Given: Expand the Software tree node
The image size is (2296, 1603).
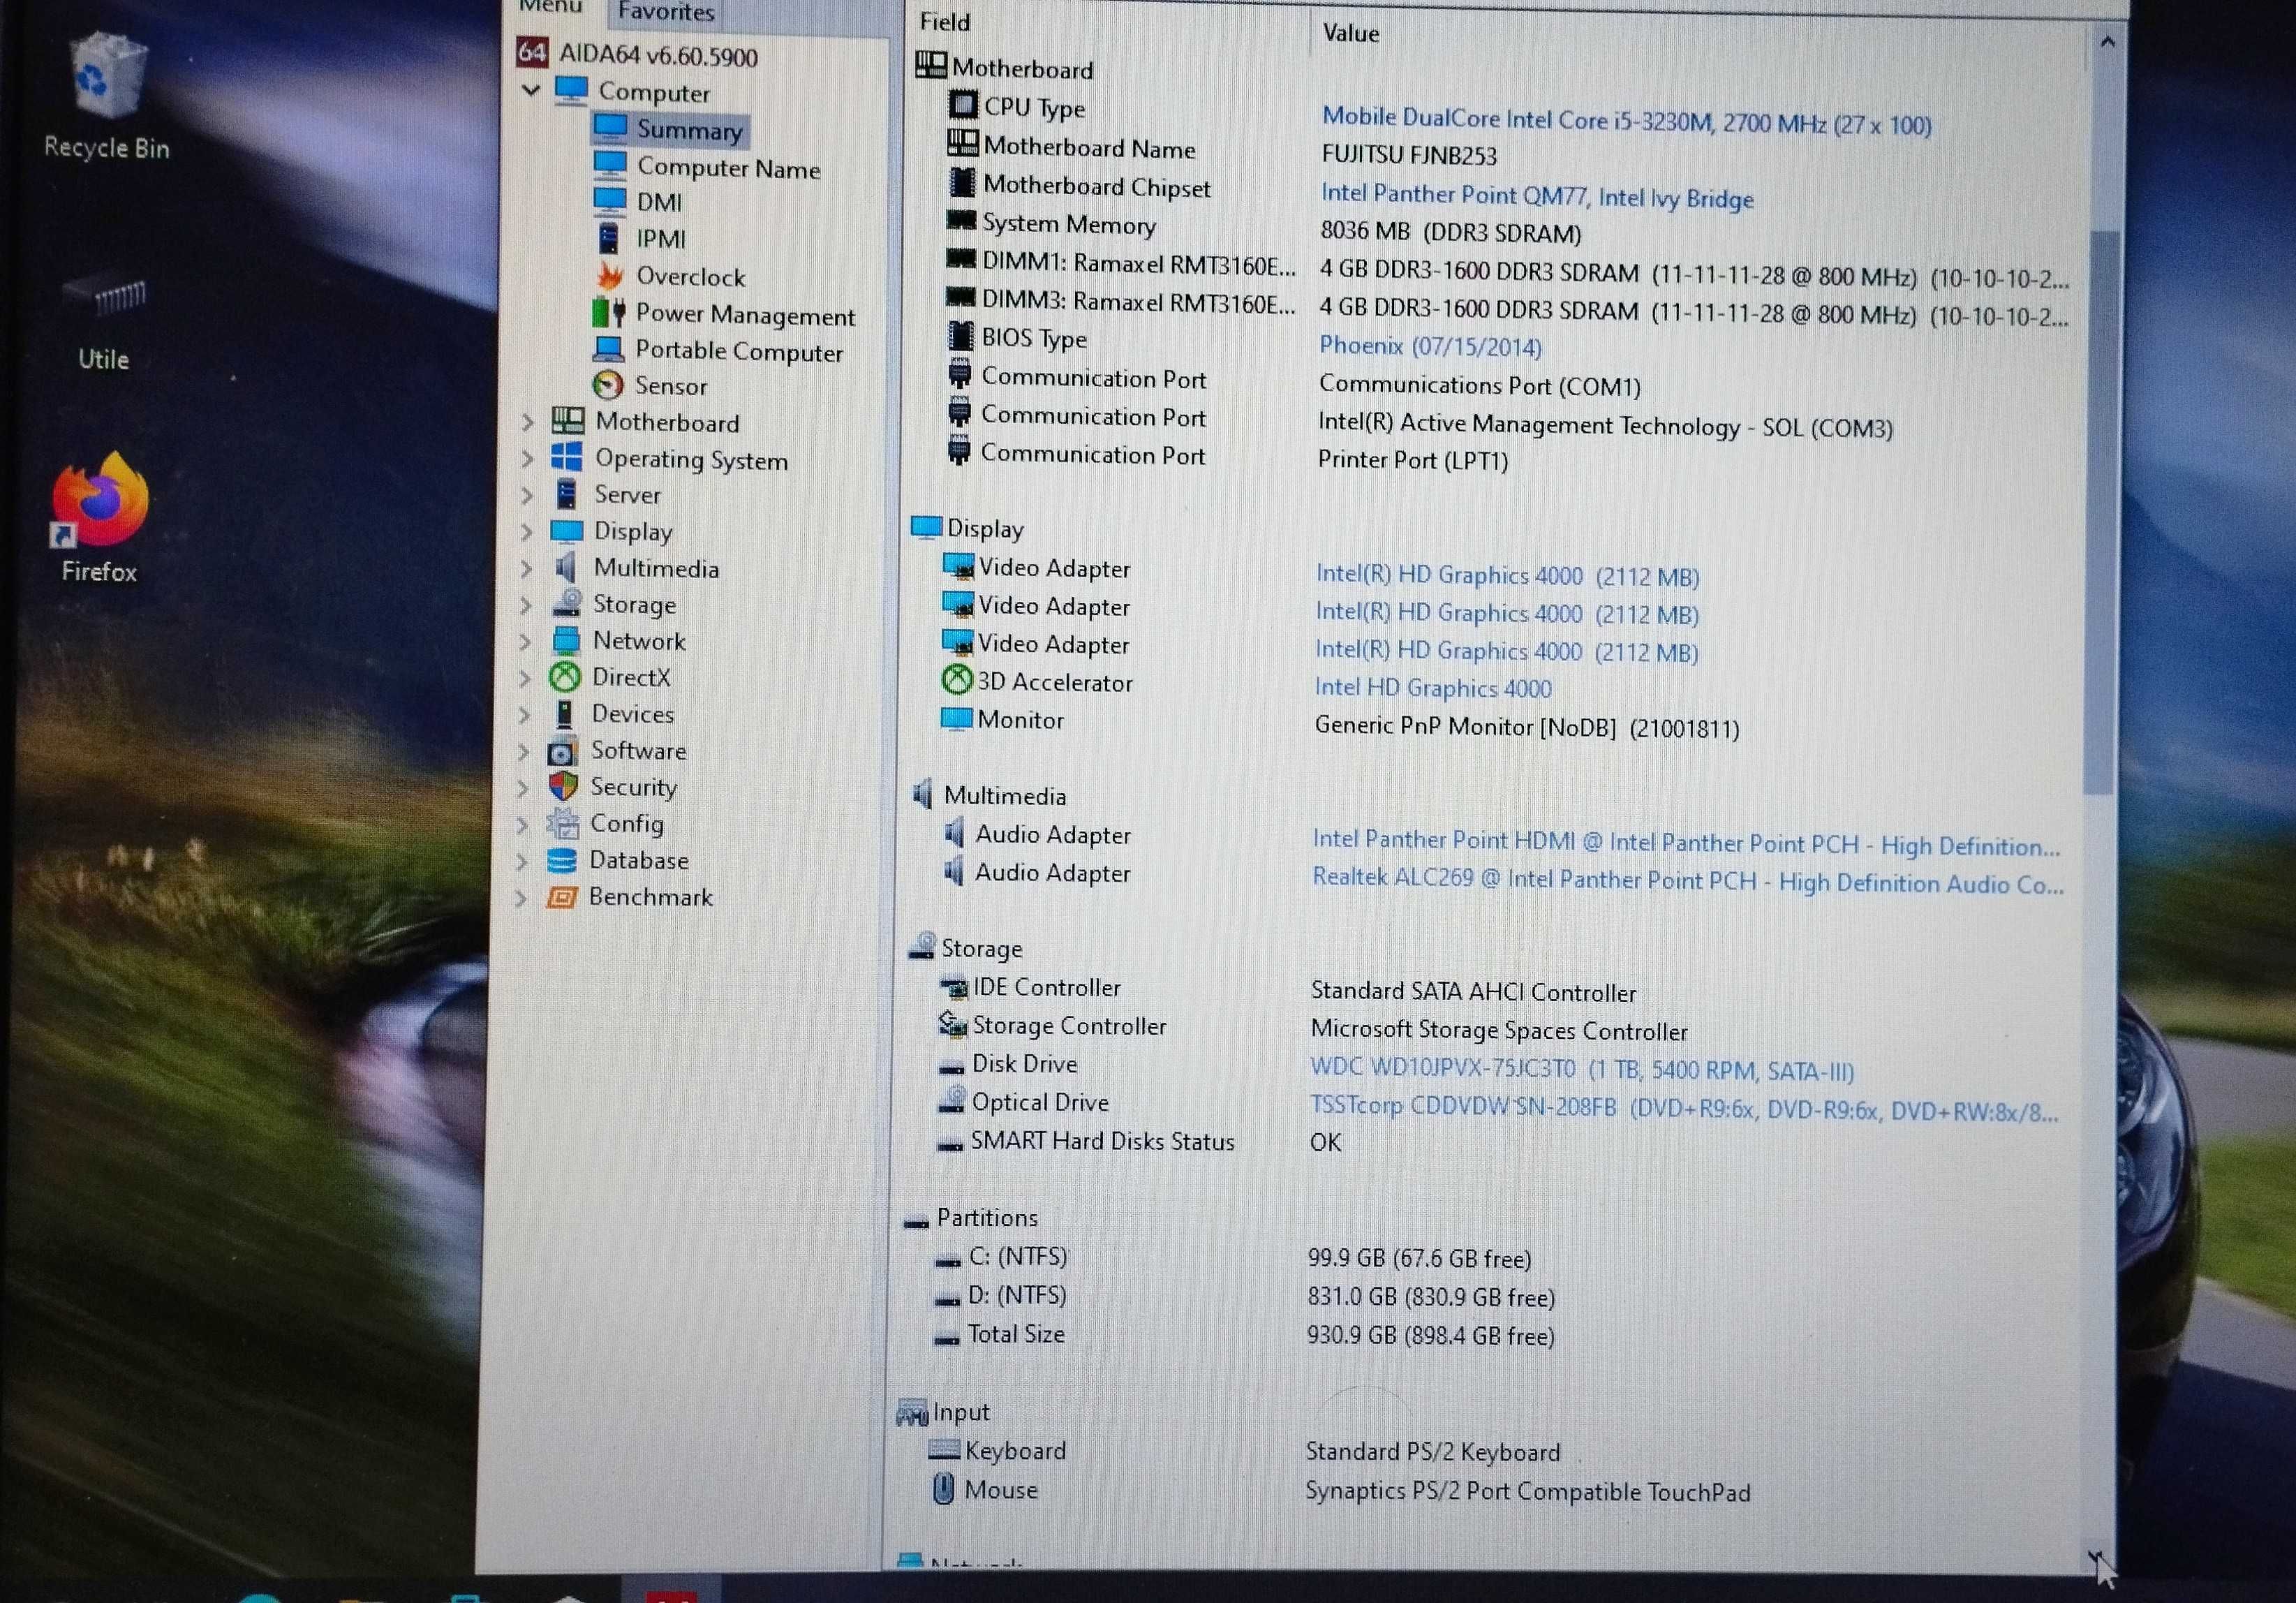Looking at the screenshot, I should 523,751.
